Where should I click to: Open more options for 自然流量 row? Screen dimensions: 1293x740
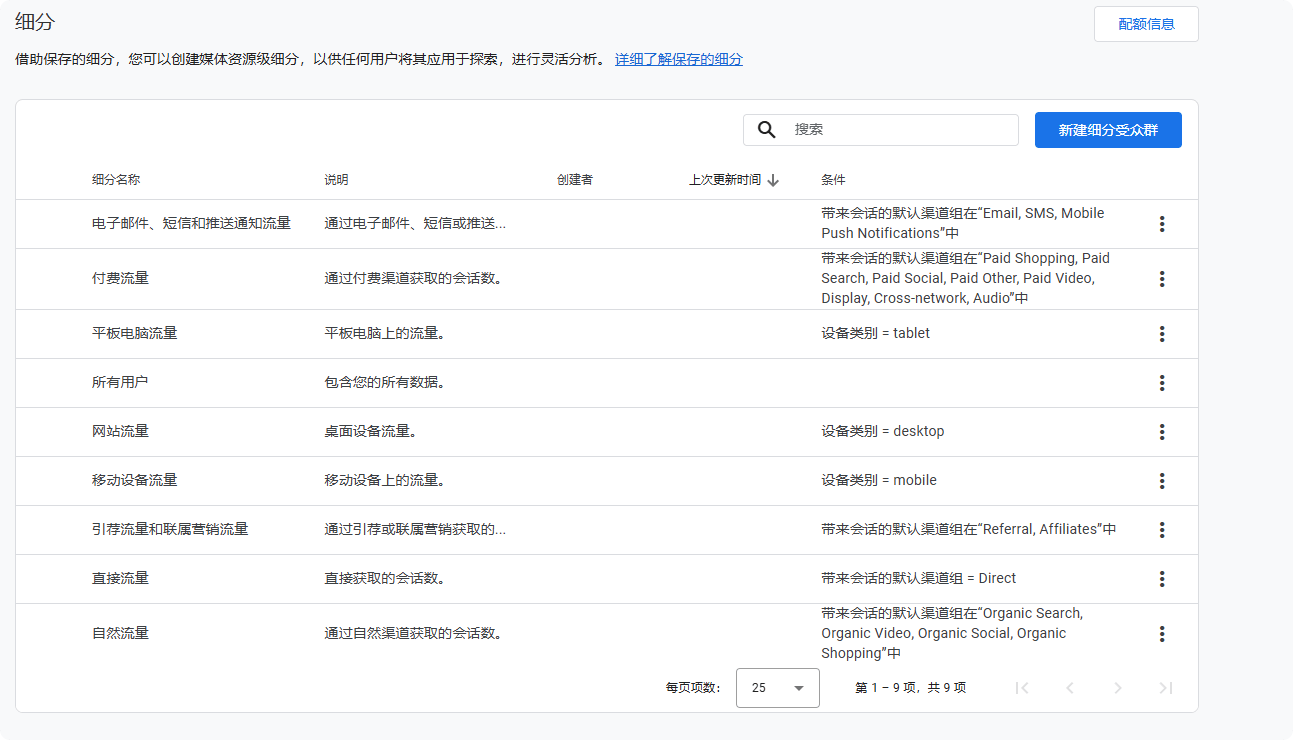point(1161,634)
